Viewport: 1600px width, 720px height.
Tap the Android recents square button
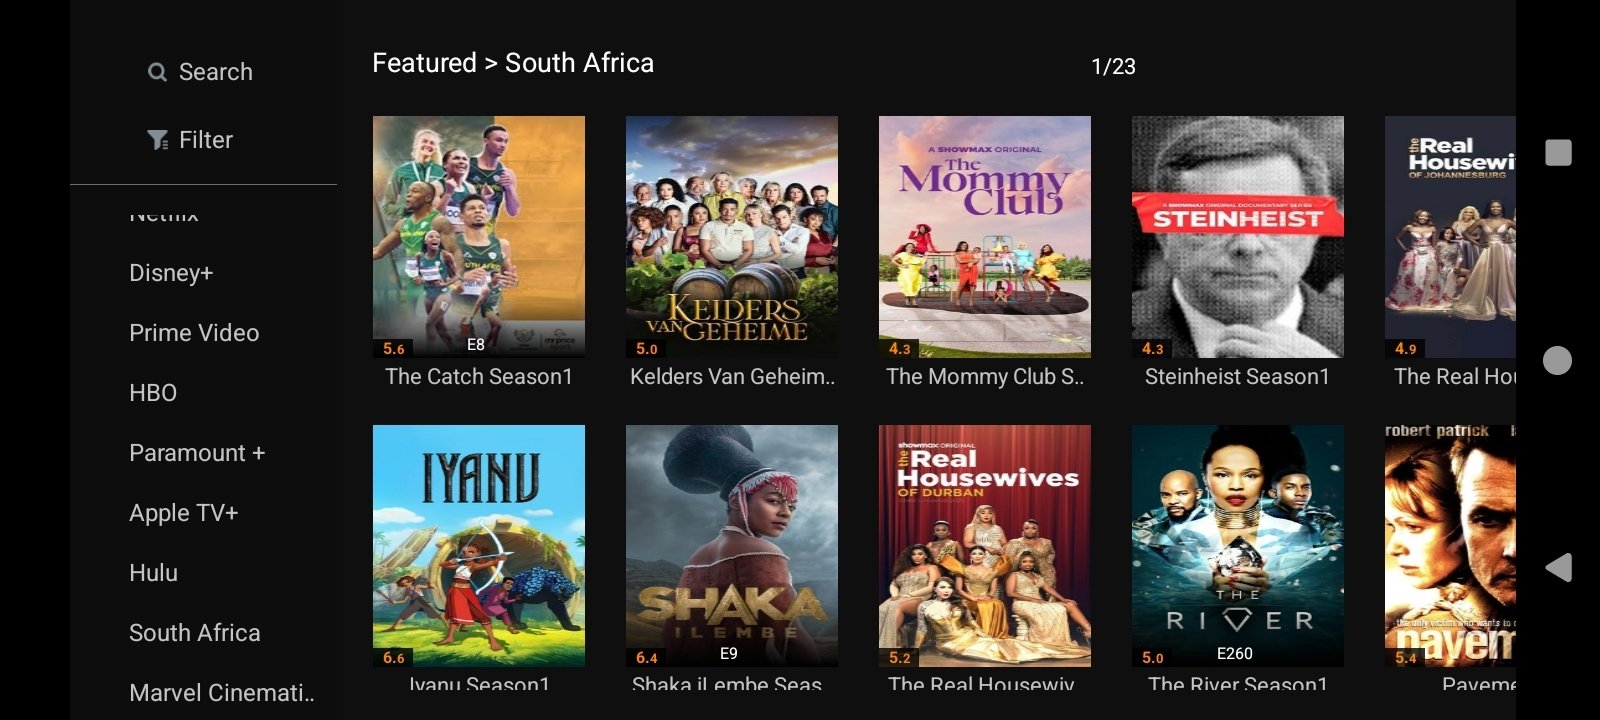pos(1558,152)
